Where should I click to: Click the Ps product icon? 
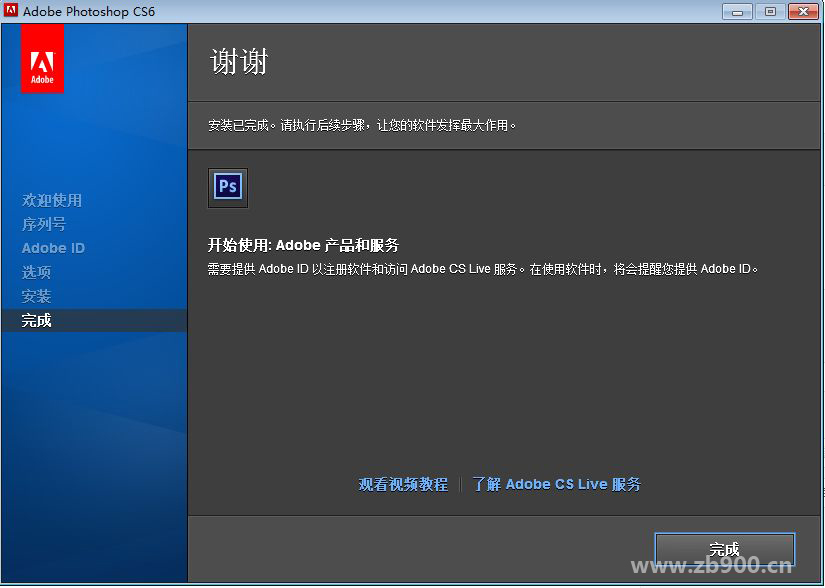pyautogui.click(x=227, y=186)
